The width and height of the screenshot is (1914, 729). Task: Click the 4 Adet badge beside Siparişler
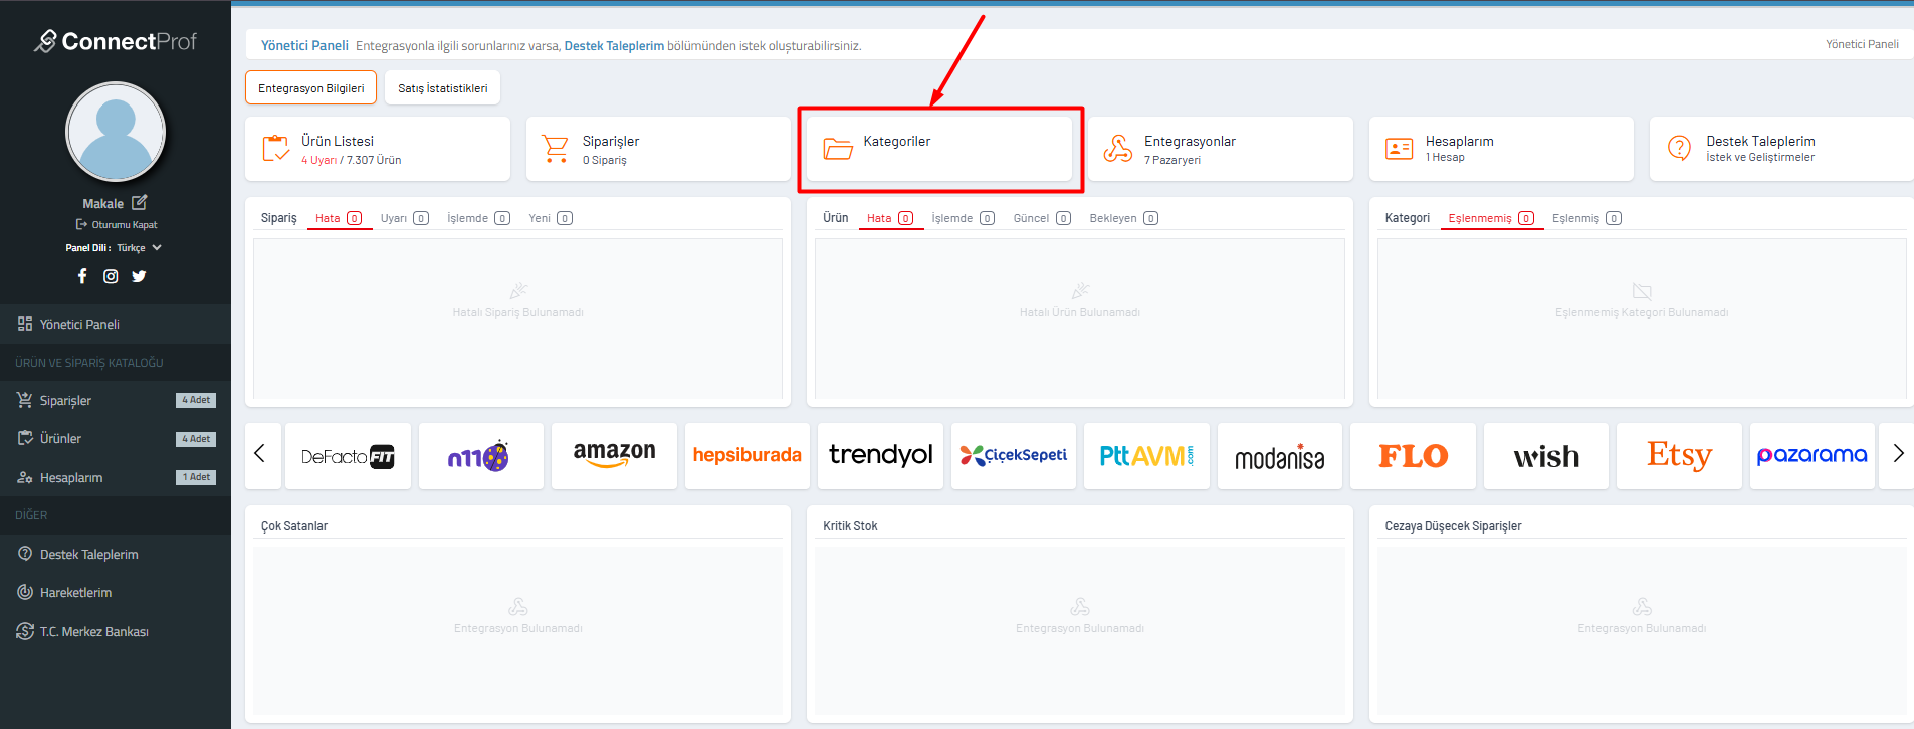coord(196,400)
